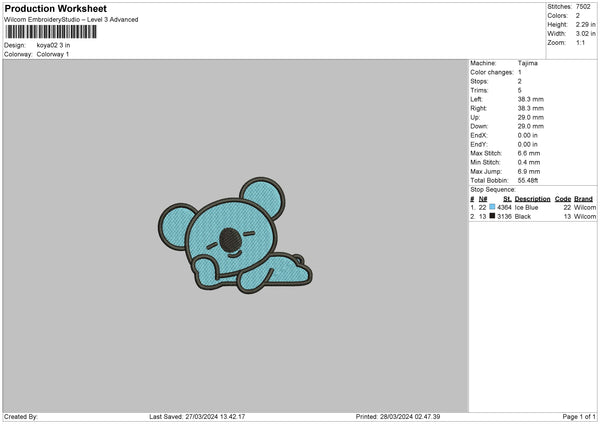Image resolution: width=600 pixels, height=424 pixels.
Task: Click the 'Created By:' footer label
Action: (x=21, y=417)
